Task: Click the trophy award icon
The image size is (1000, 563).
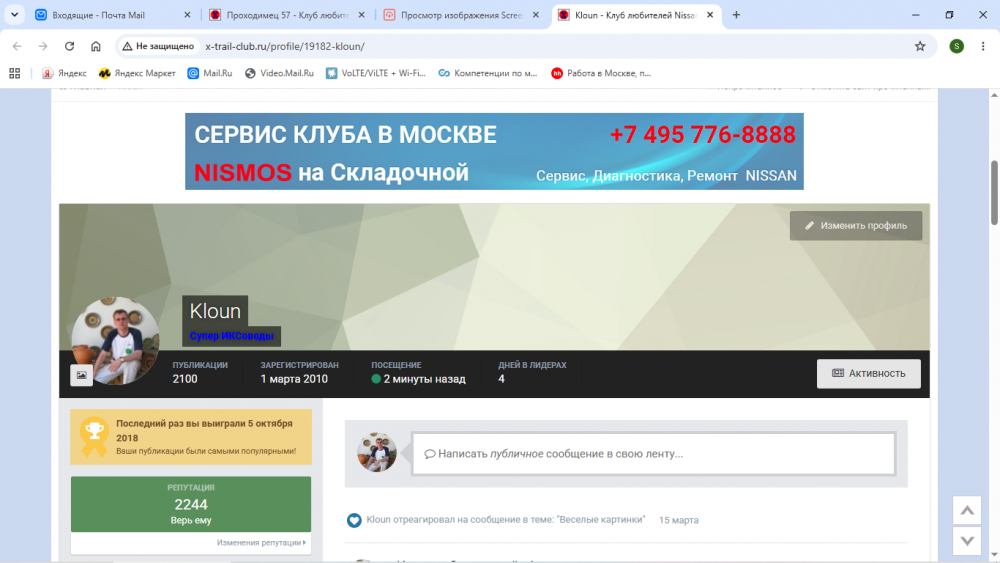Action: click(94, 437)
